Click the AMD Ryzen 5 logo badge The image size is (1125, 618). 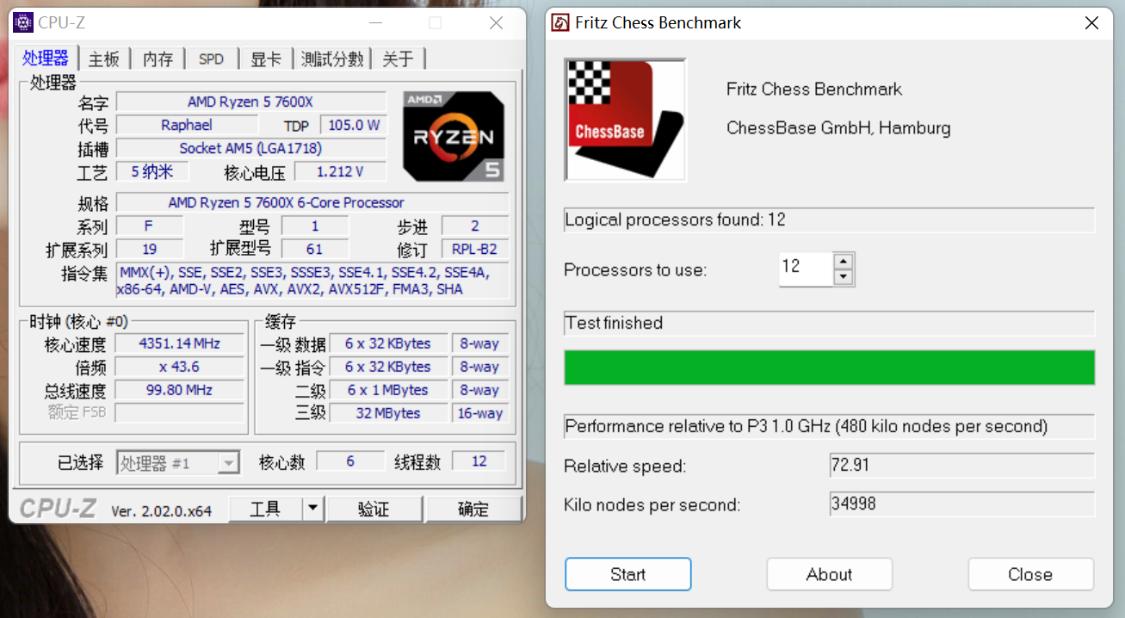click(455, 136)
